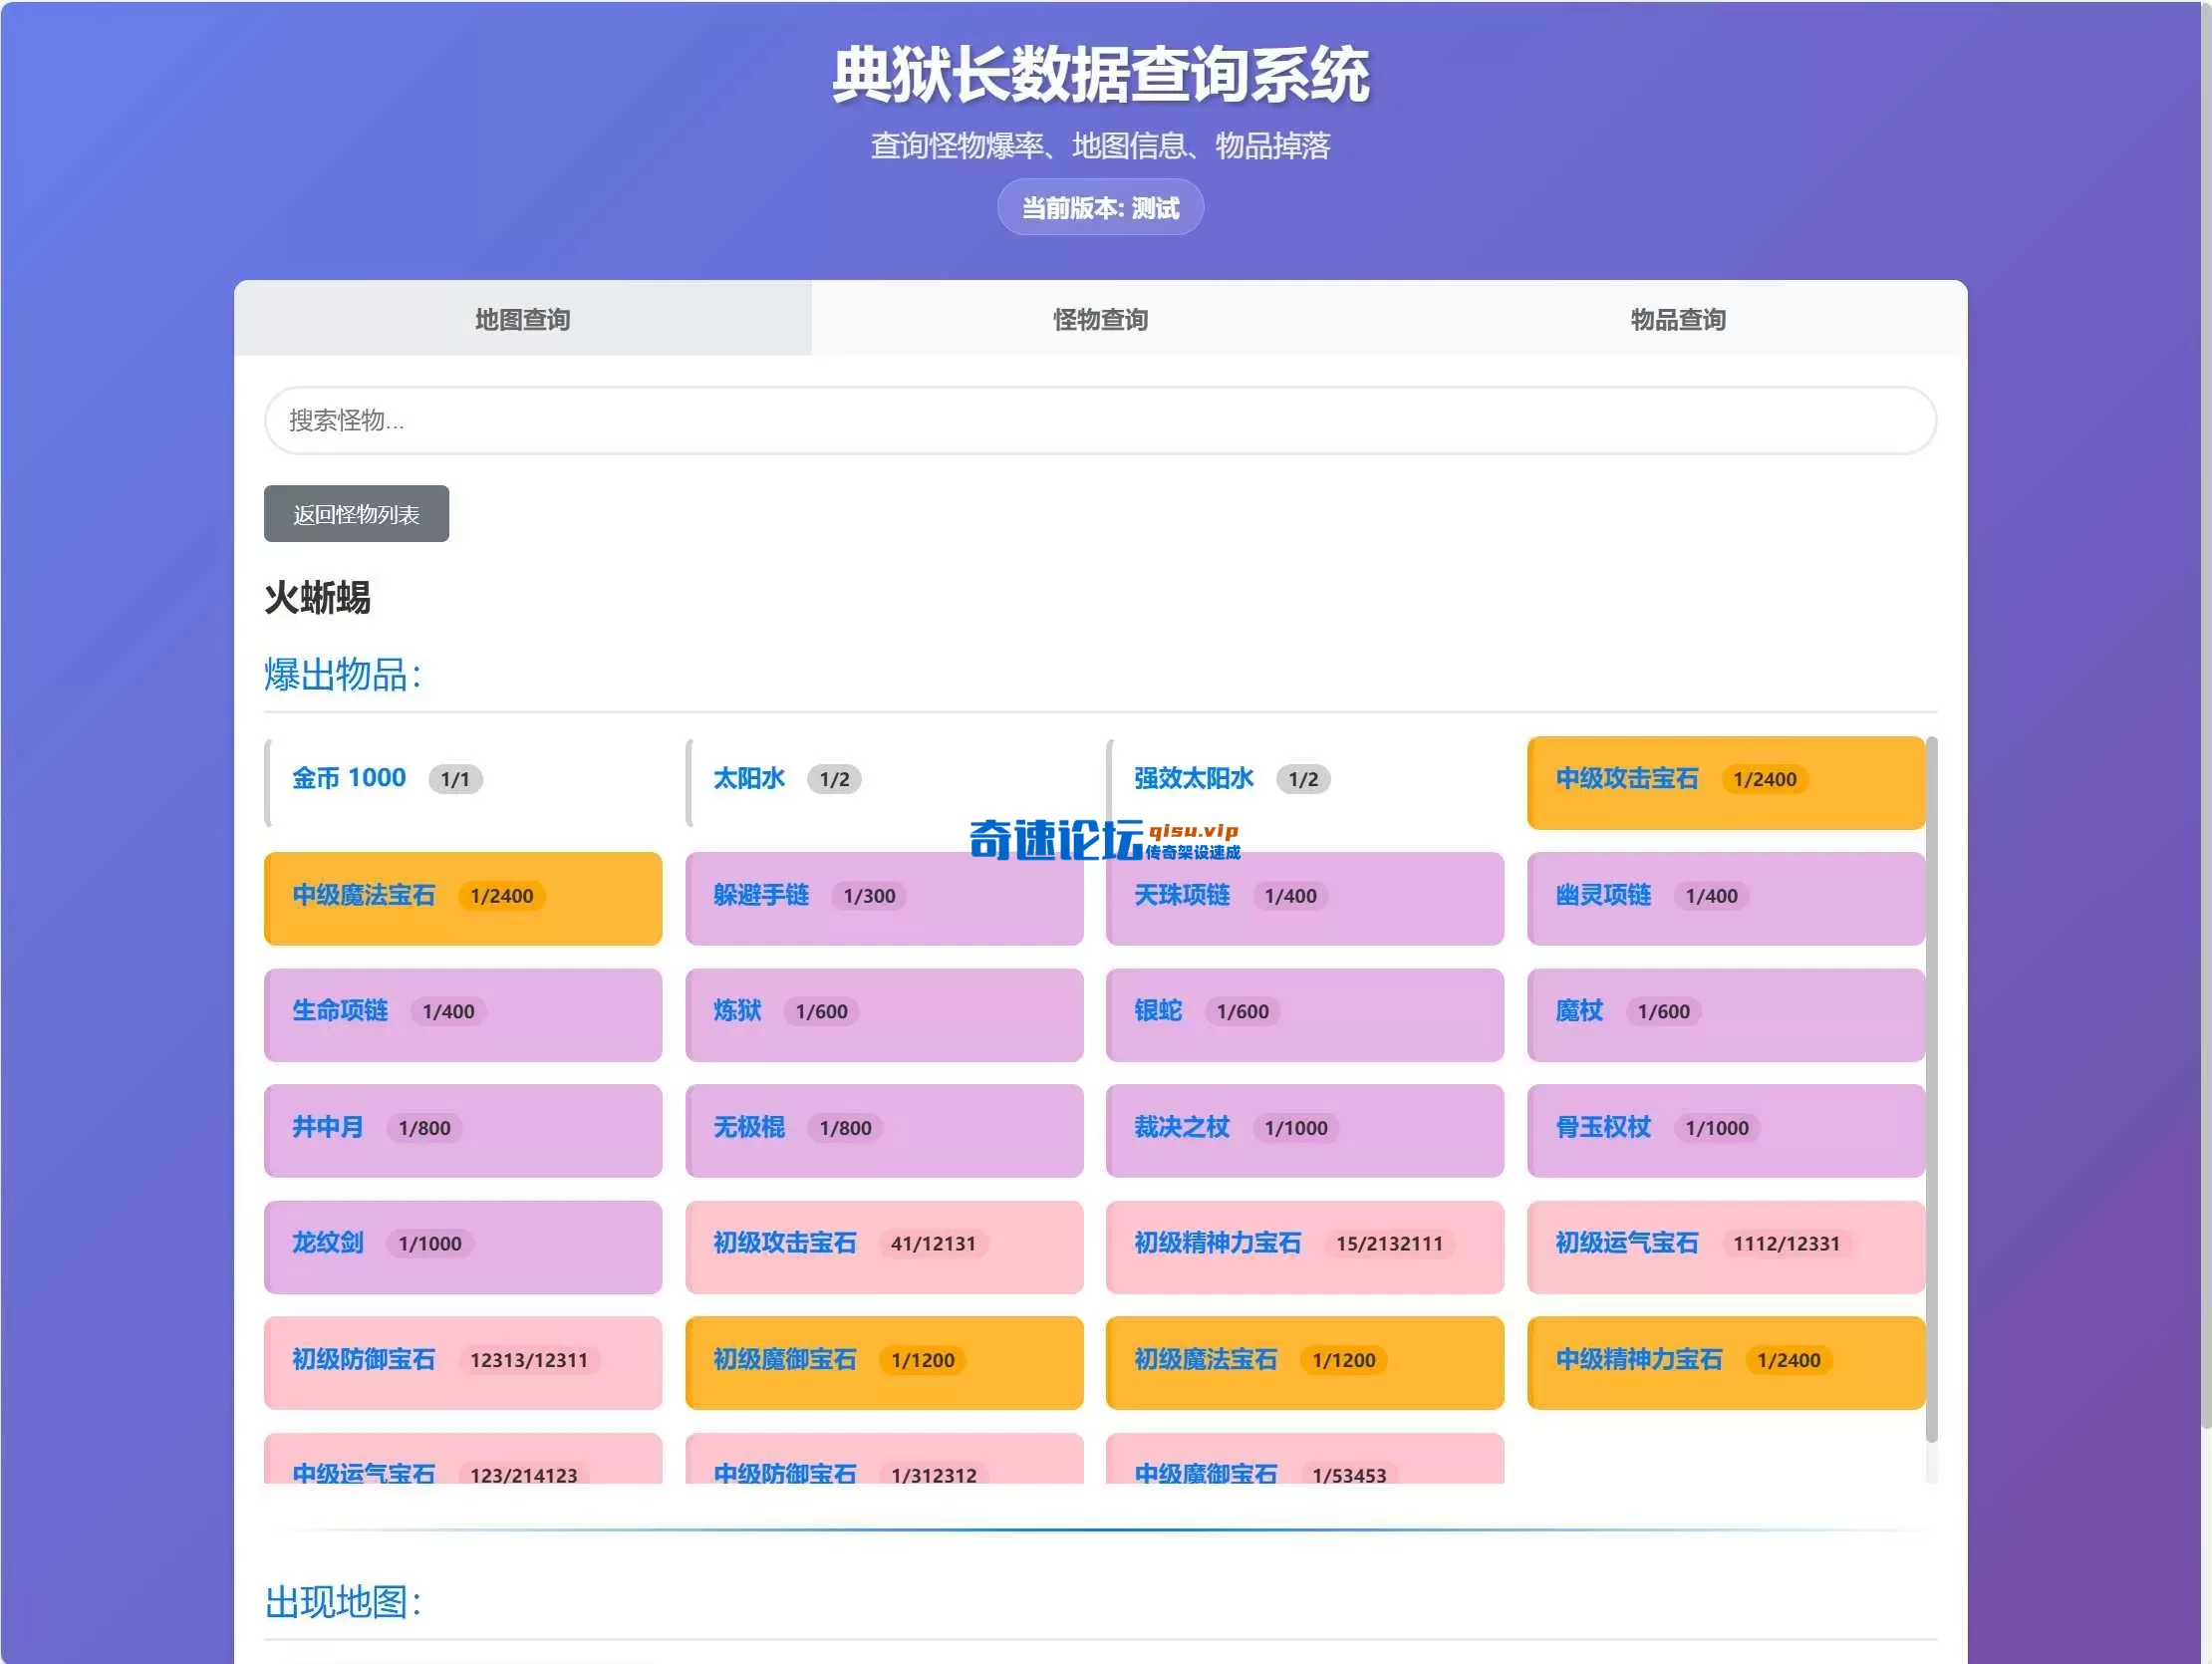This screenshot has width=2212, height=1664.
Task: Open the 中级魔法宝石 item card
Action: [462, 898]
